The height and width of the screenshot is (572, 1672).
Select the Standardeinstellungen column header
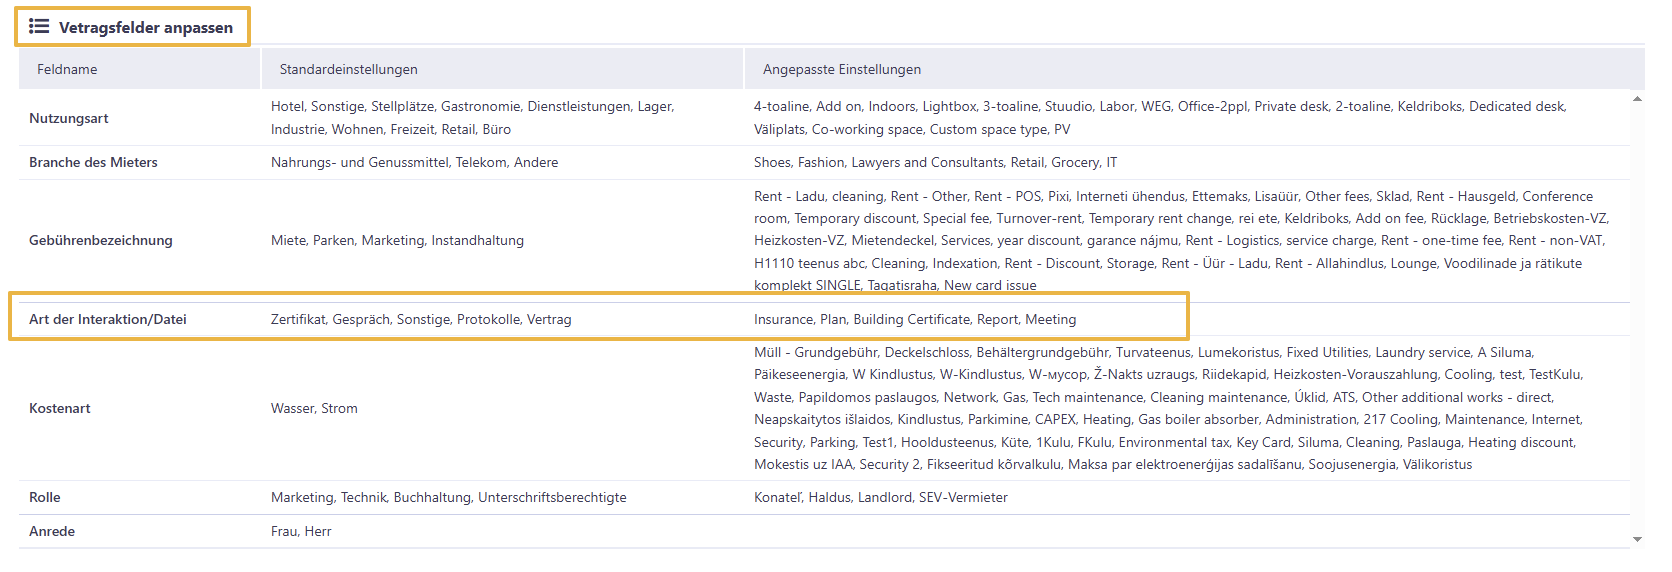(503, 69)
